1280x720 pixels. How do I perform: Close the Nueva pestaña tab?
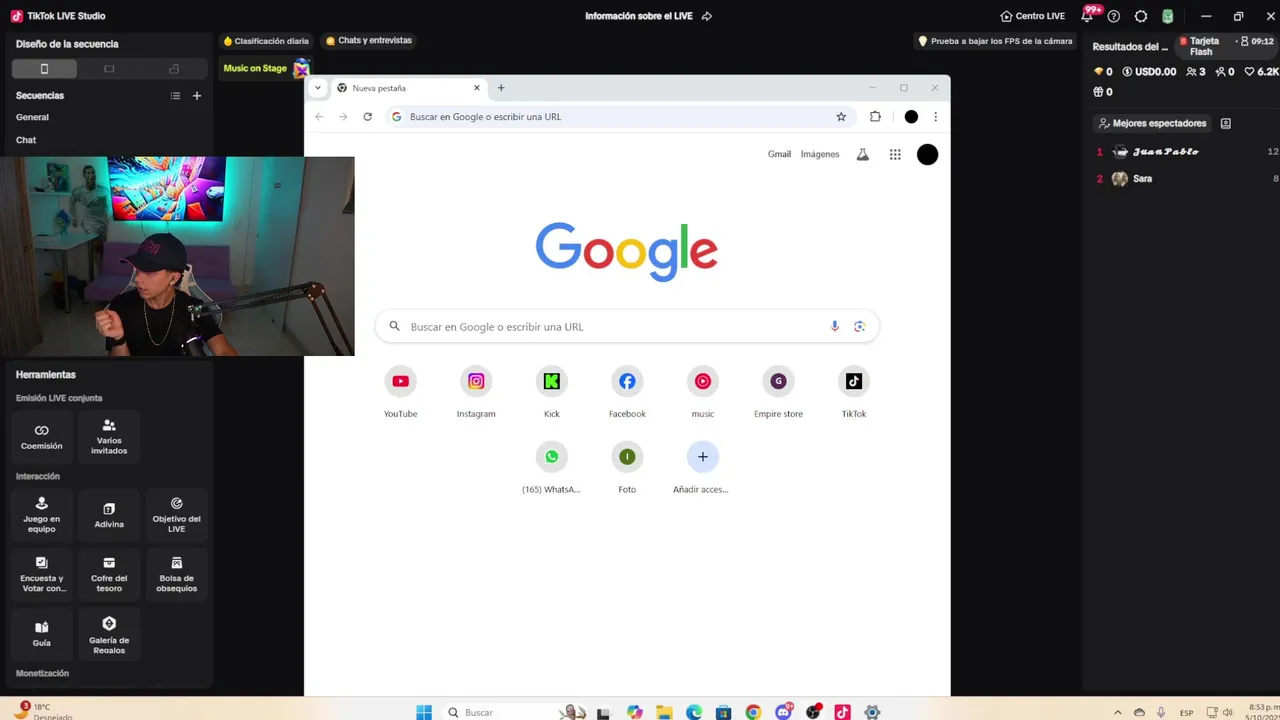[477, 88]
